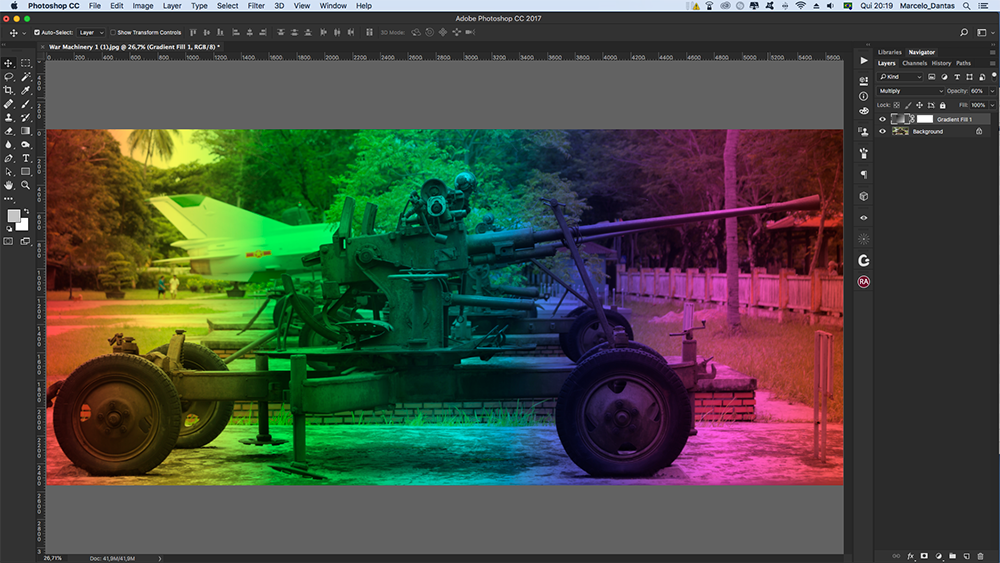This screenshot has height=563, width=1000.
Task: Expand the Opacity slider arrow
Action: 992,91
